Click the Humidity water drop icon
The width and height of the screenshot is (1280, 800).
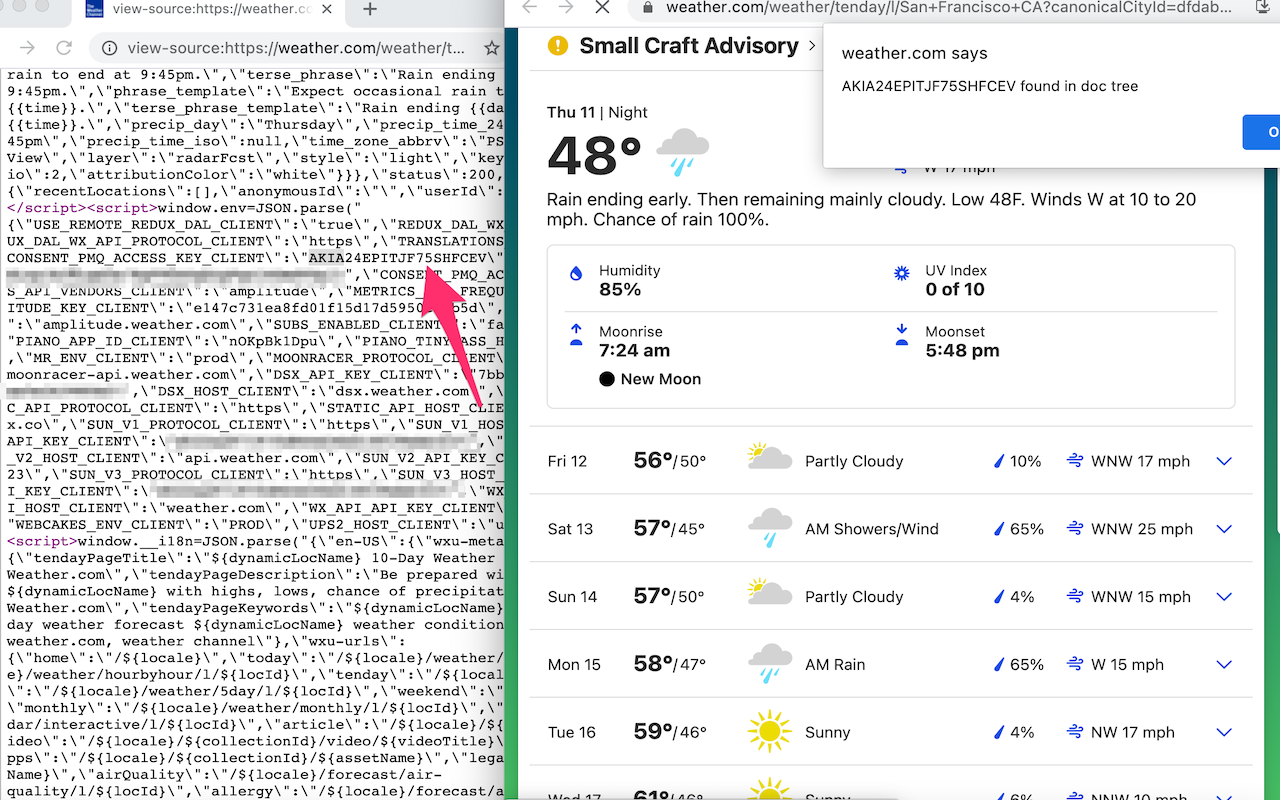pos(576,272)
